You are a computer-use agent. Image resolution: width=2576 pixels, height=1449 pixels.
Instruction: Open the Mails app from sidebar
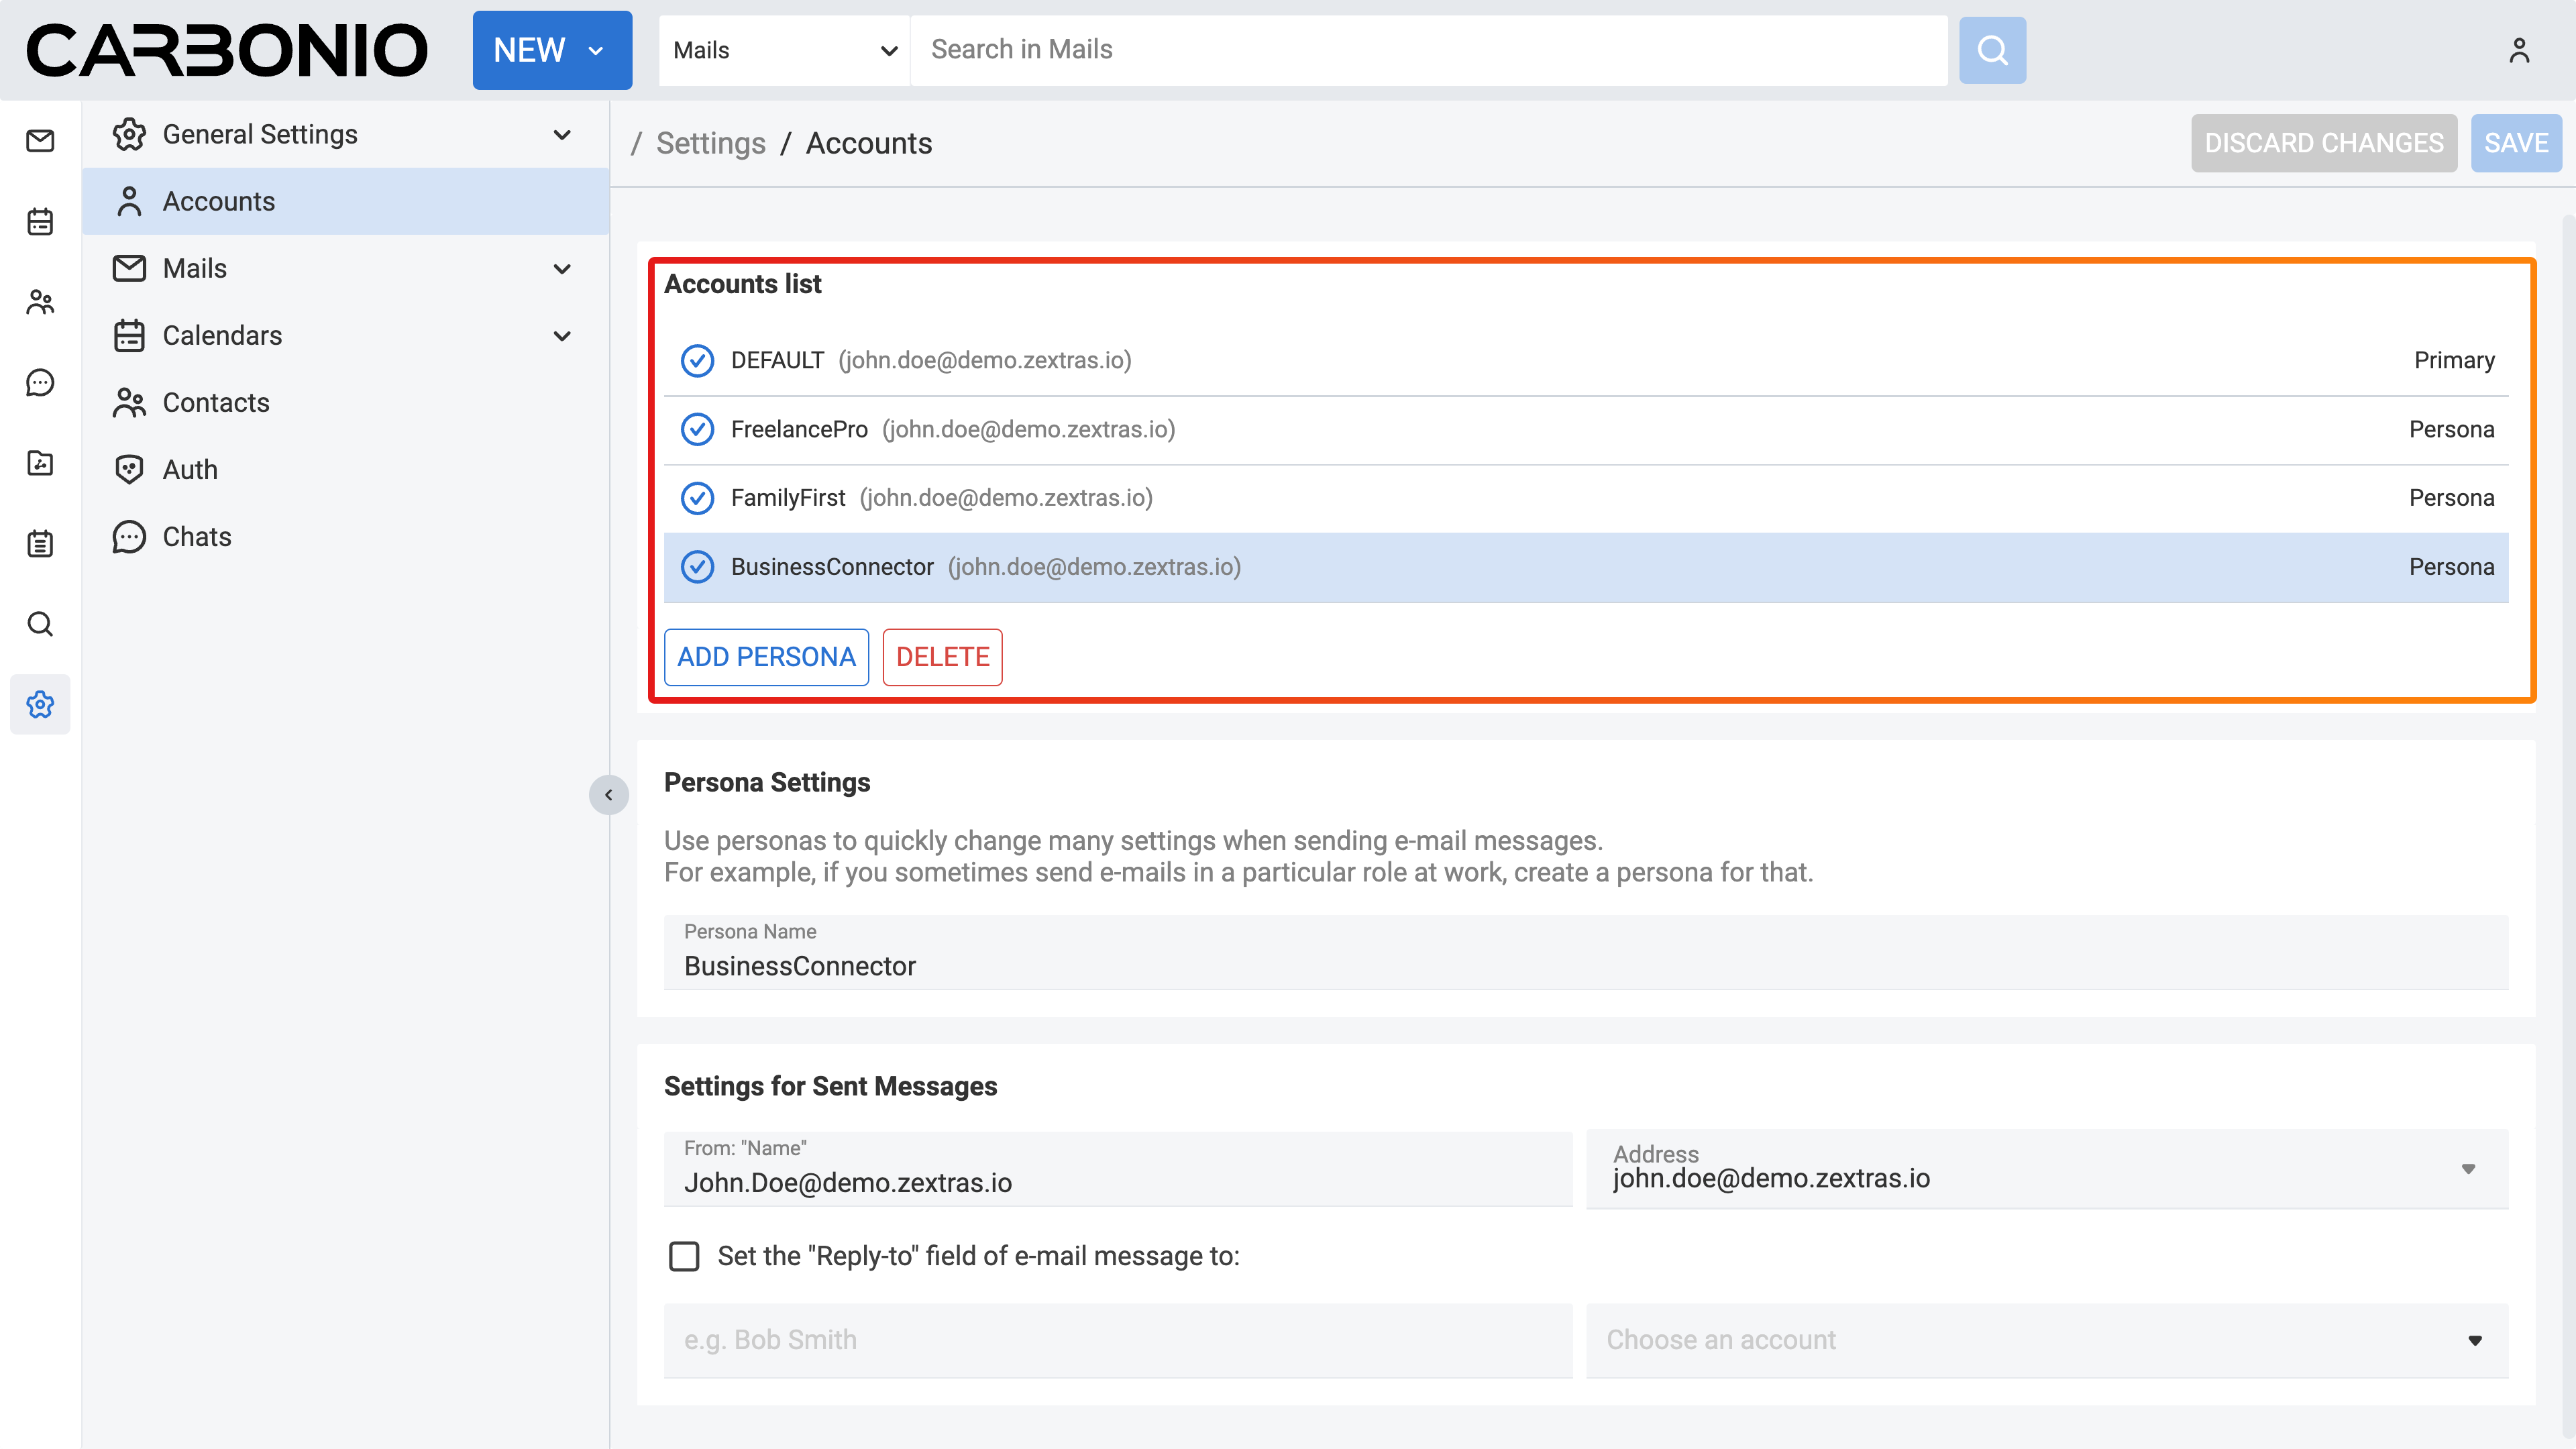(40, 141)
